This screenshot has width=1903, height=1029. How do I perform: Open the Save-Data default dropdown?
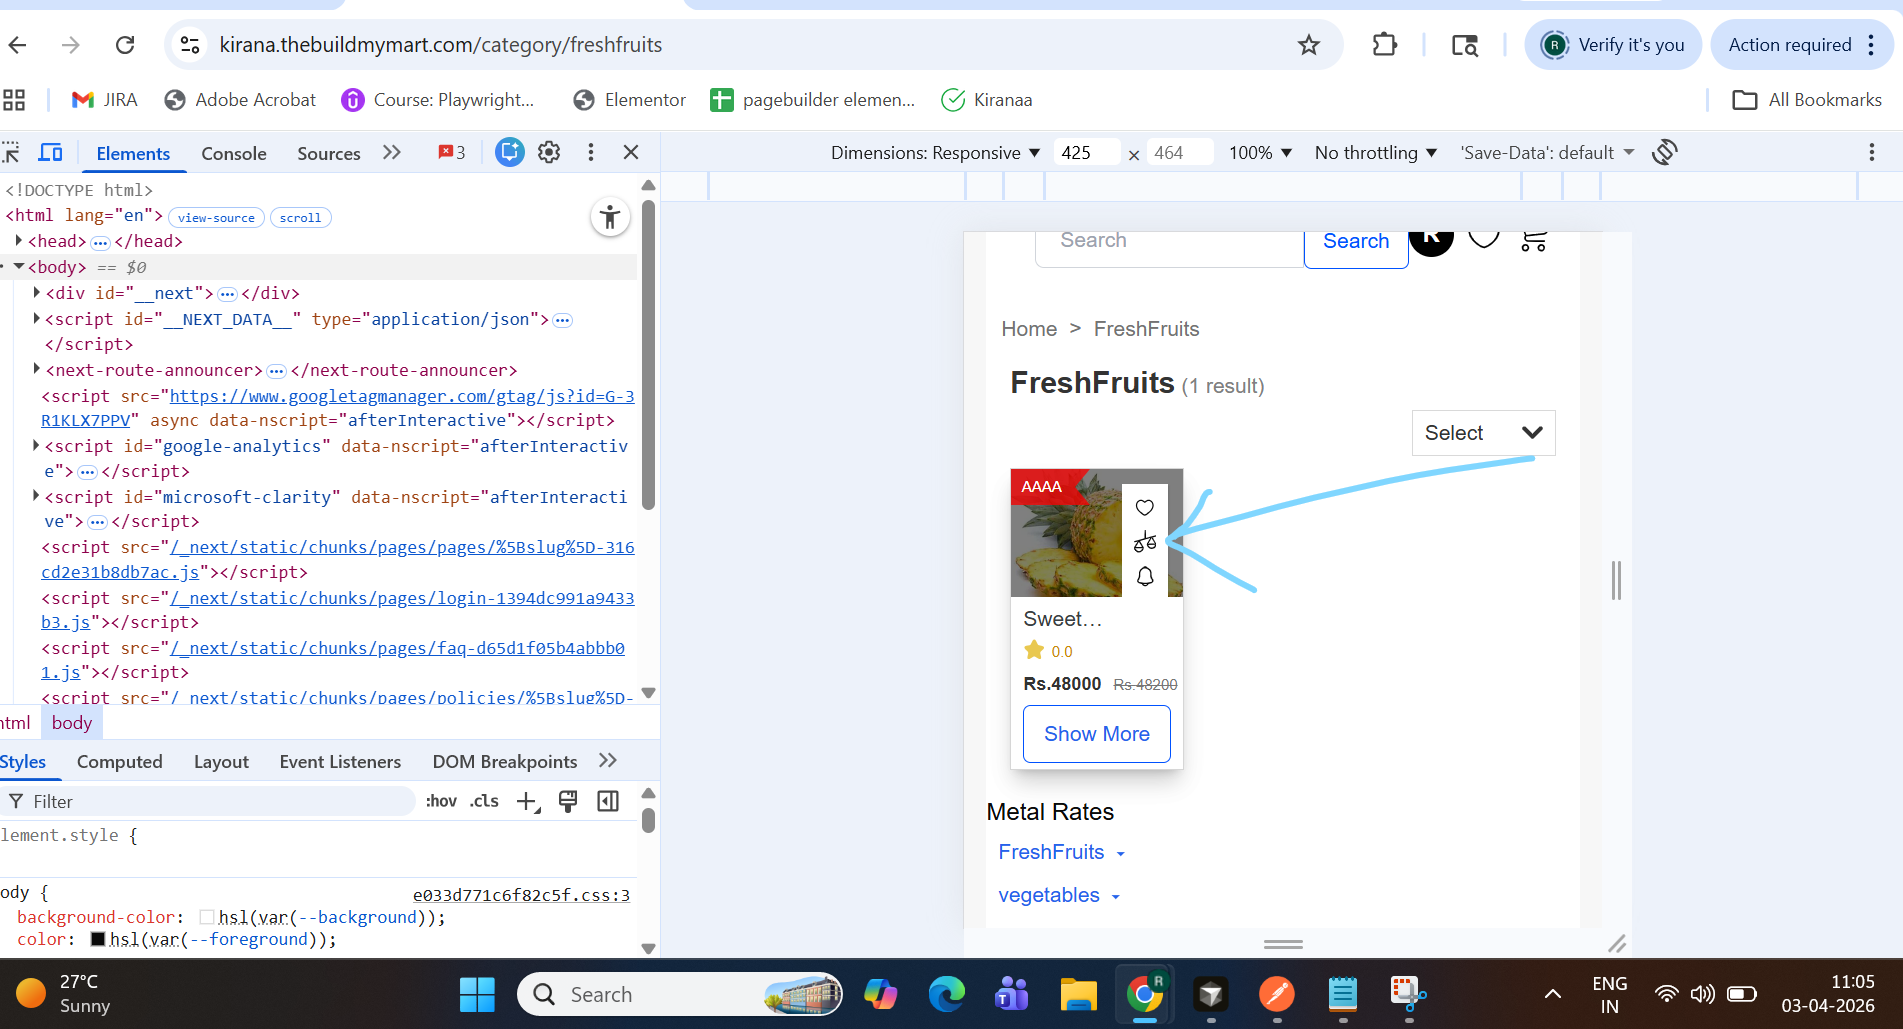pyautogui.click(x=1547, y=153)
